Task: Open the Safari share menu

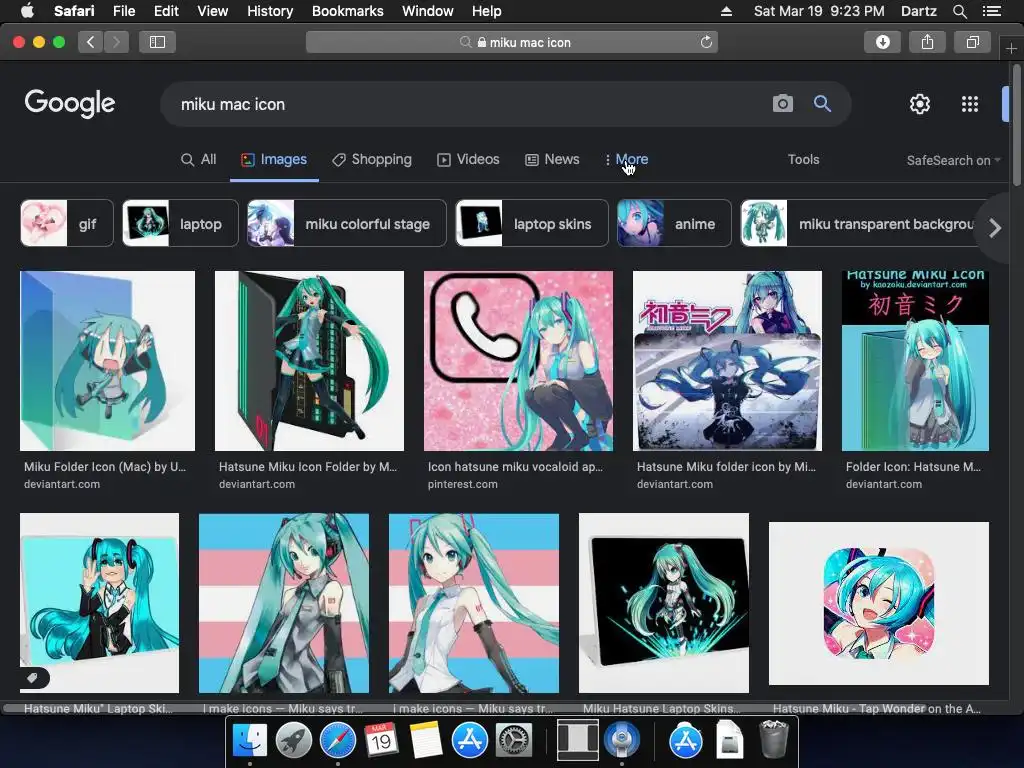Action: click(x=927, y=42)
